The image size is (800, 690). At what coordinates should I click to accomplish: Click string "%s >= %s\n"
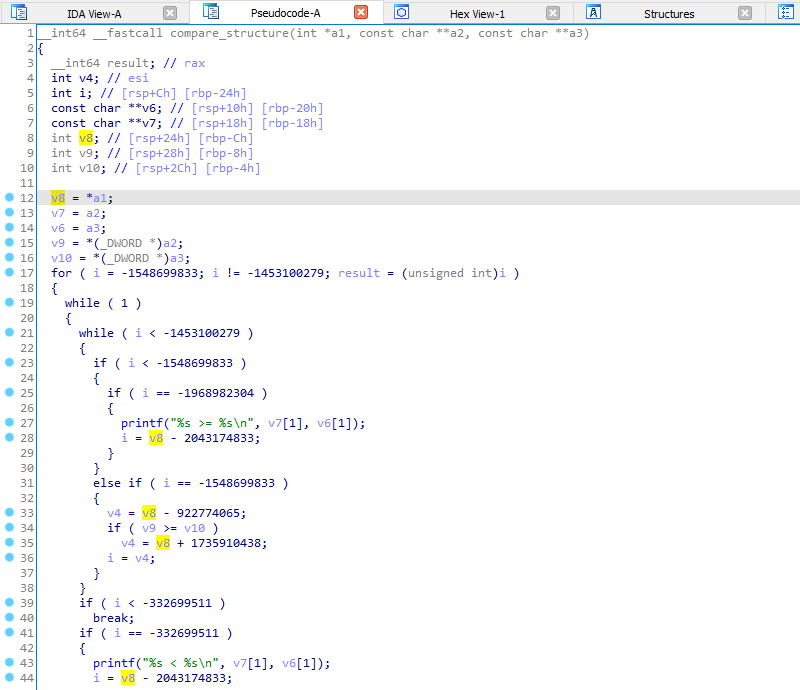tap(212, 423)
